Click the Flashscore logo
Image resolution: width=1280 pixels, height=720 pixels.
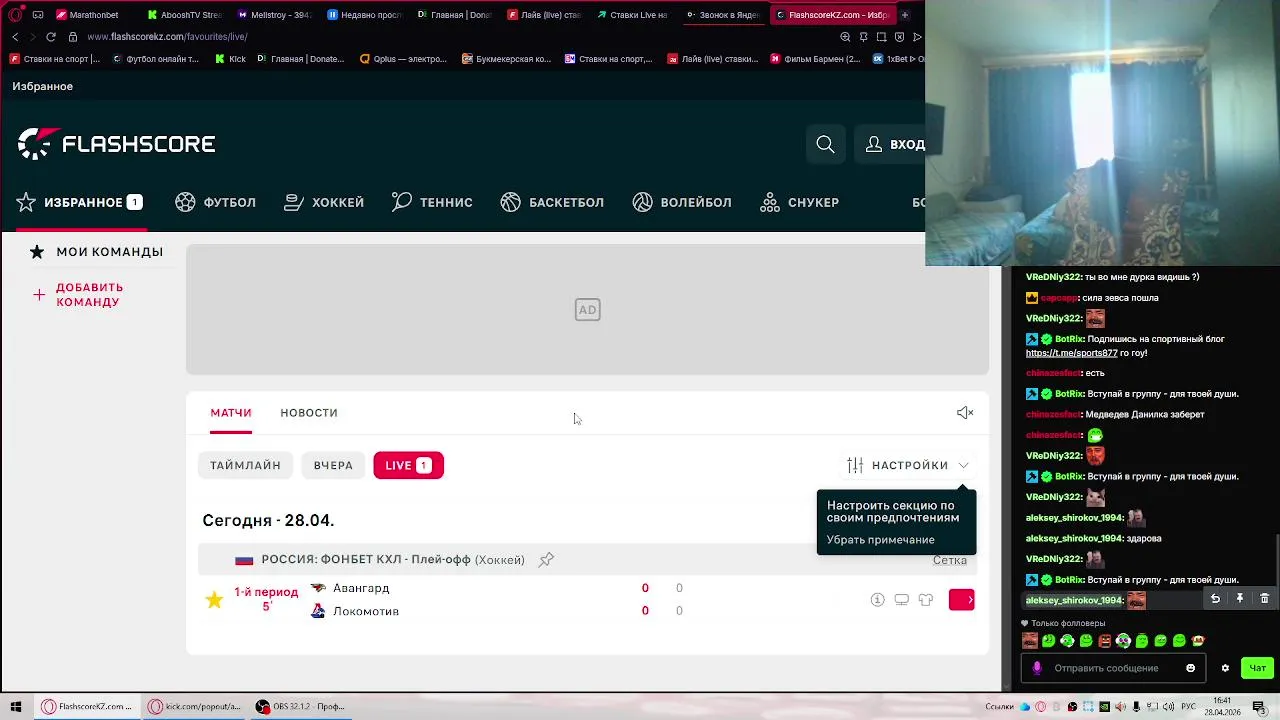[117, 144]
